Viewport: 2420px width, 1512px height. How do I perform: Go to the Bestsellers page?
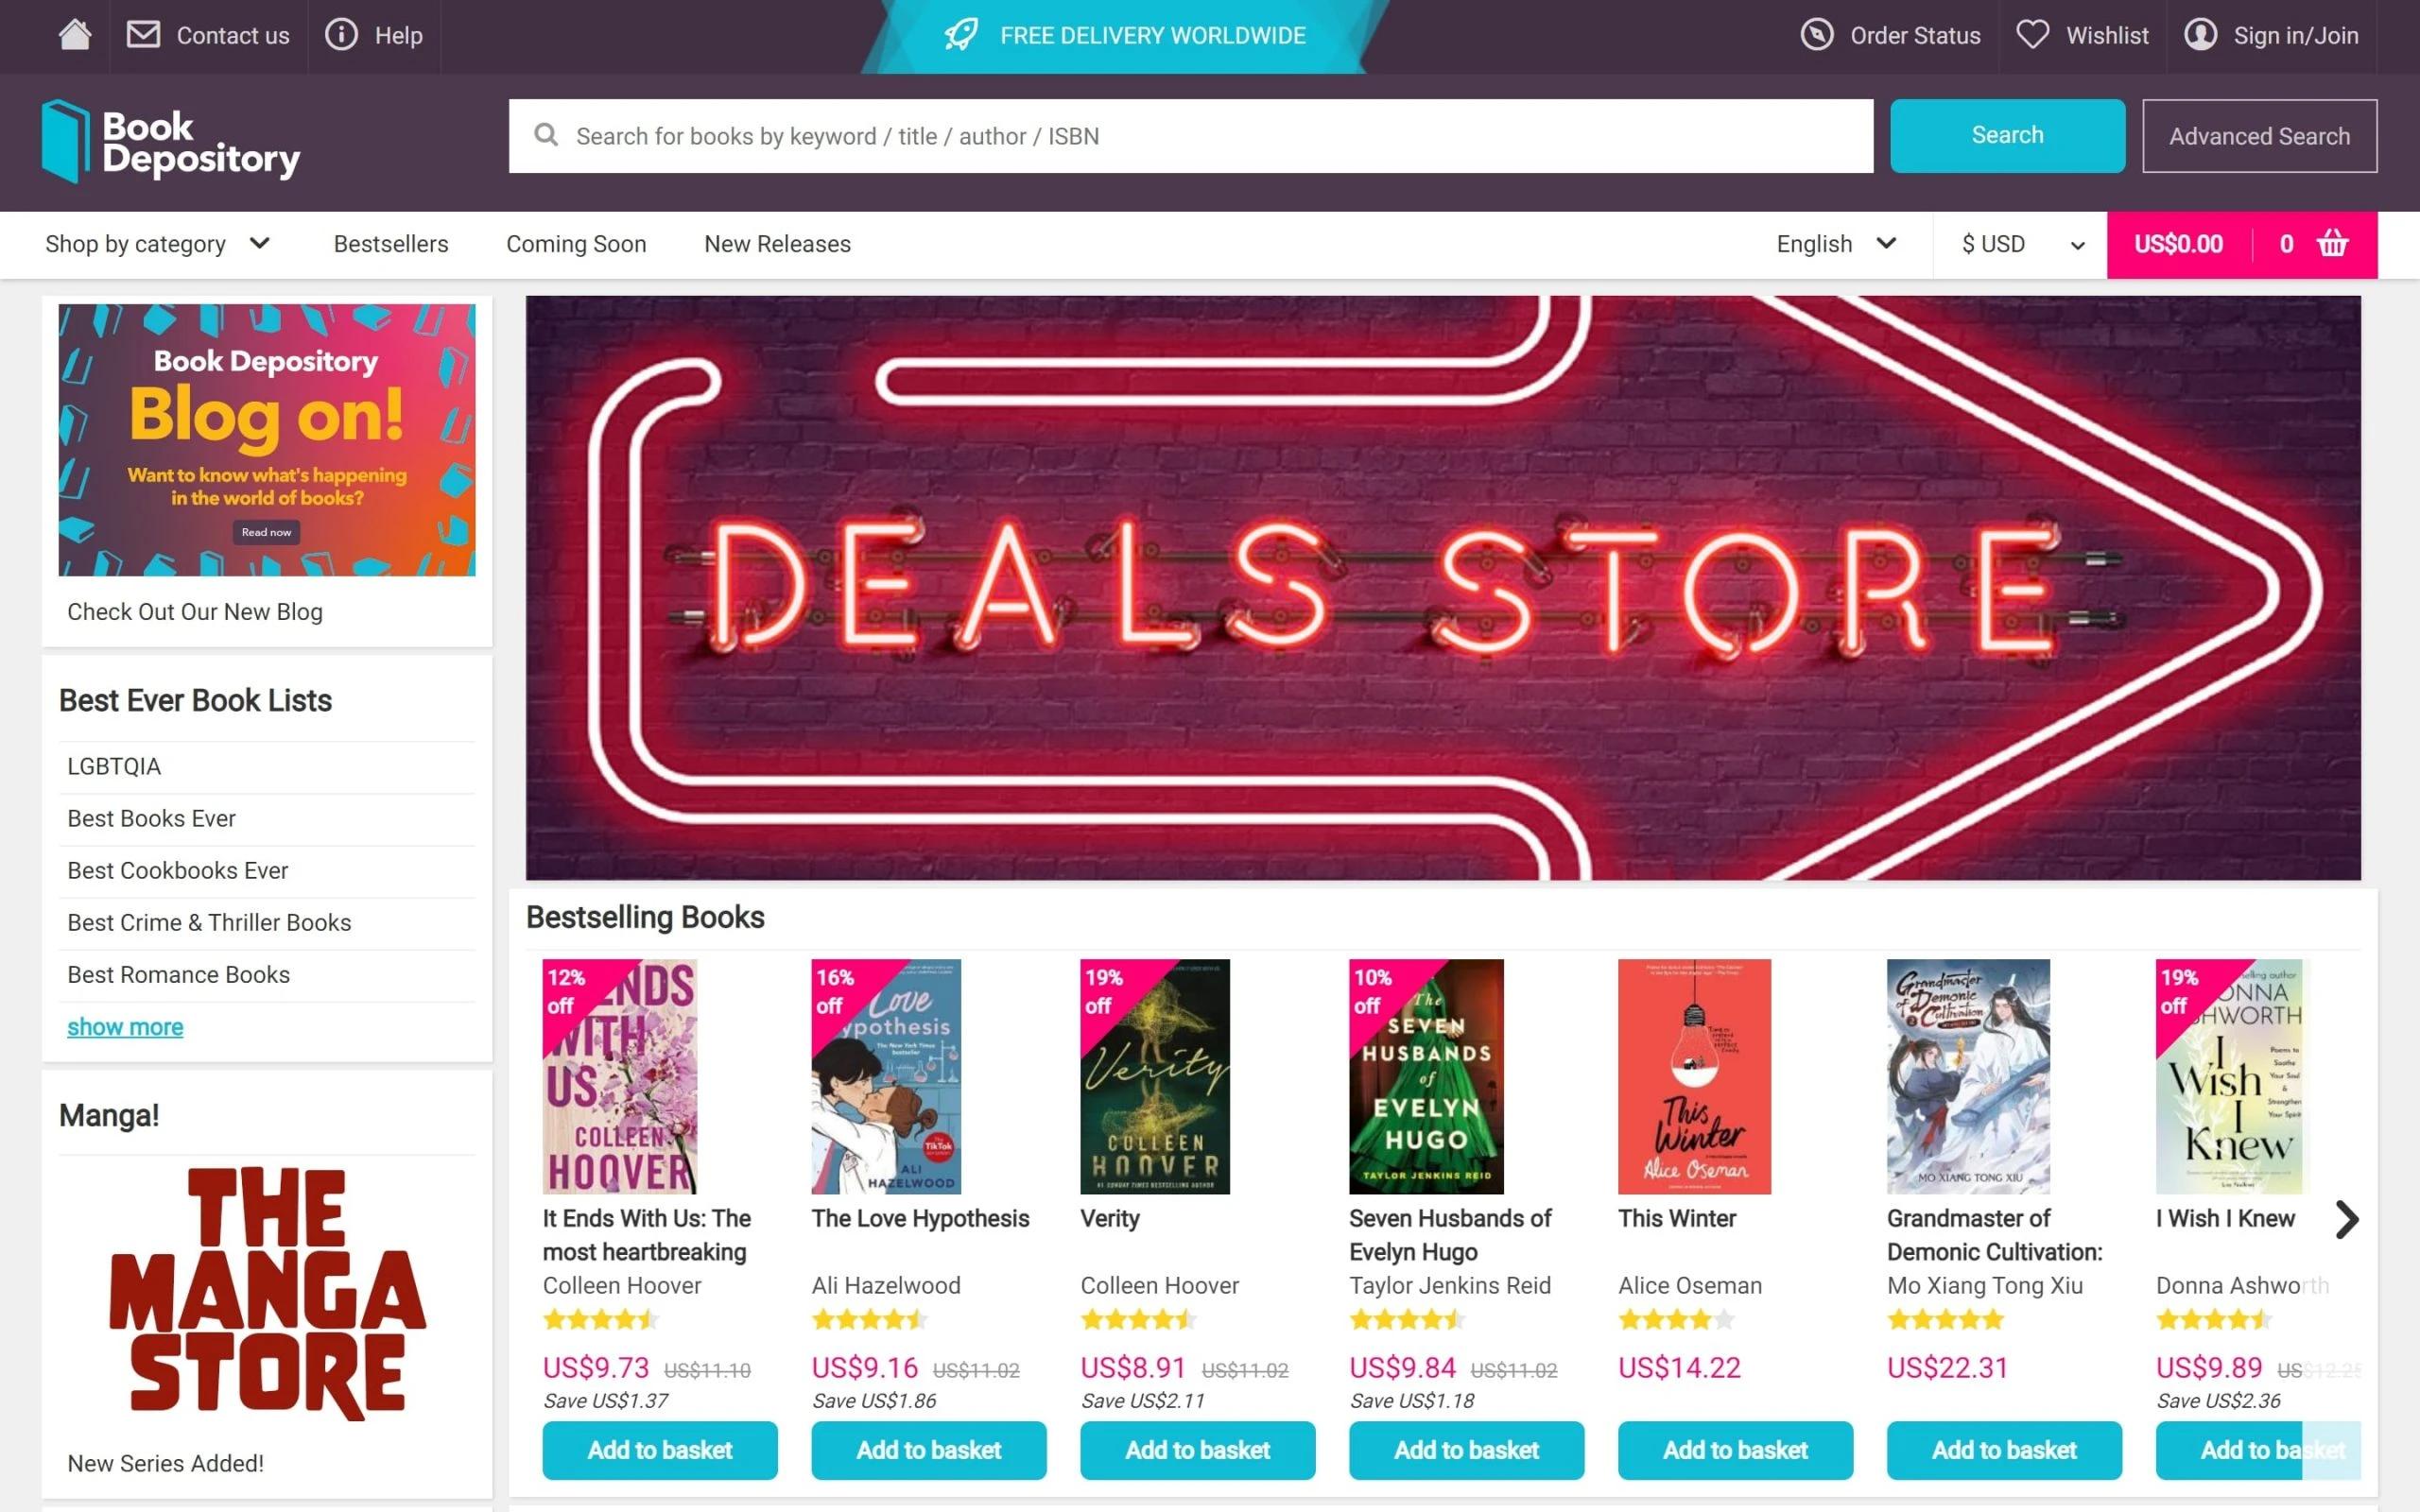tap(391, 244)
